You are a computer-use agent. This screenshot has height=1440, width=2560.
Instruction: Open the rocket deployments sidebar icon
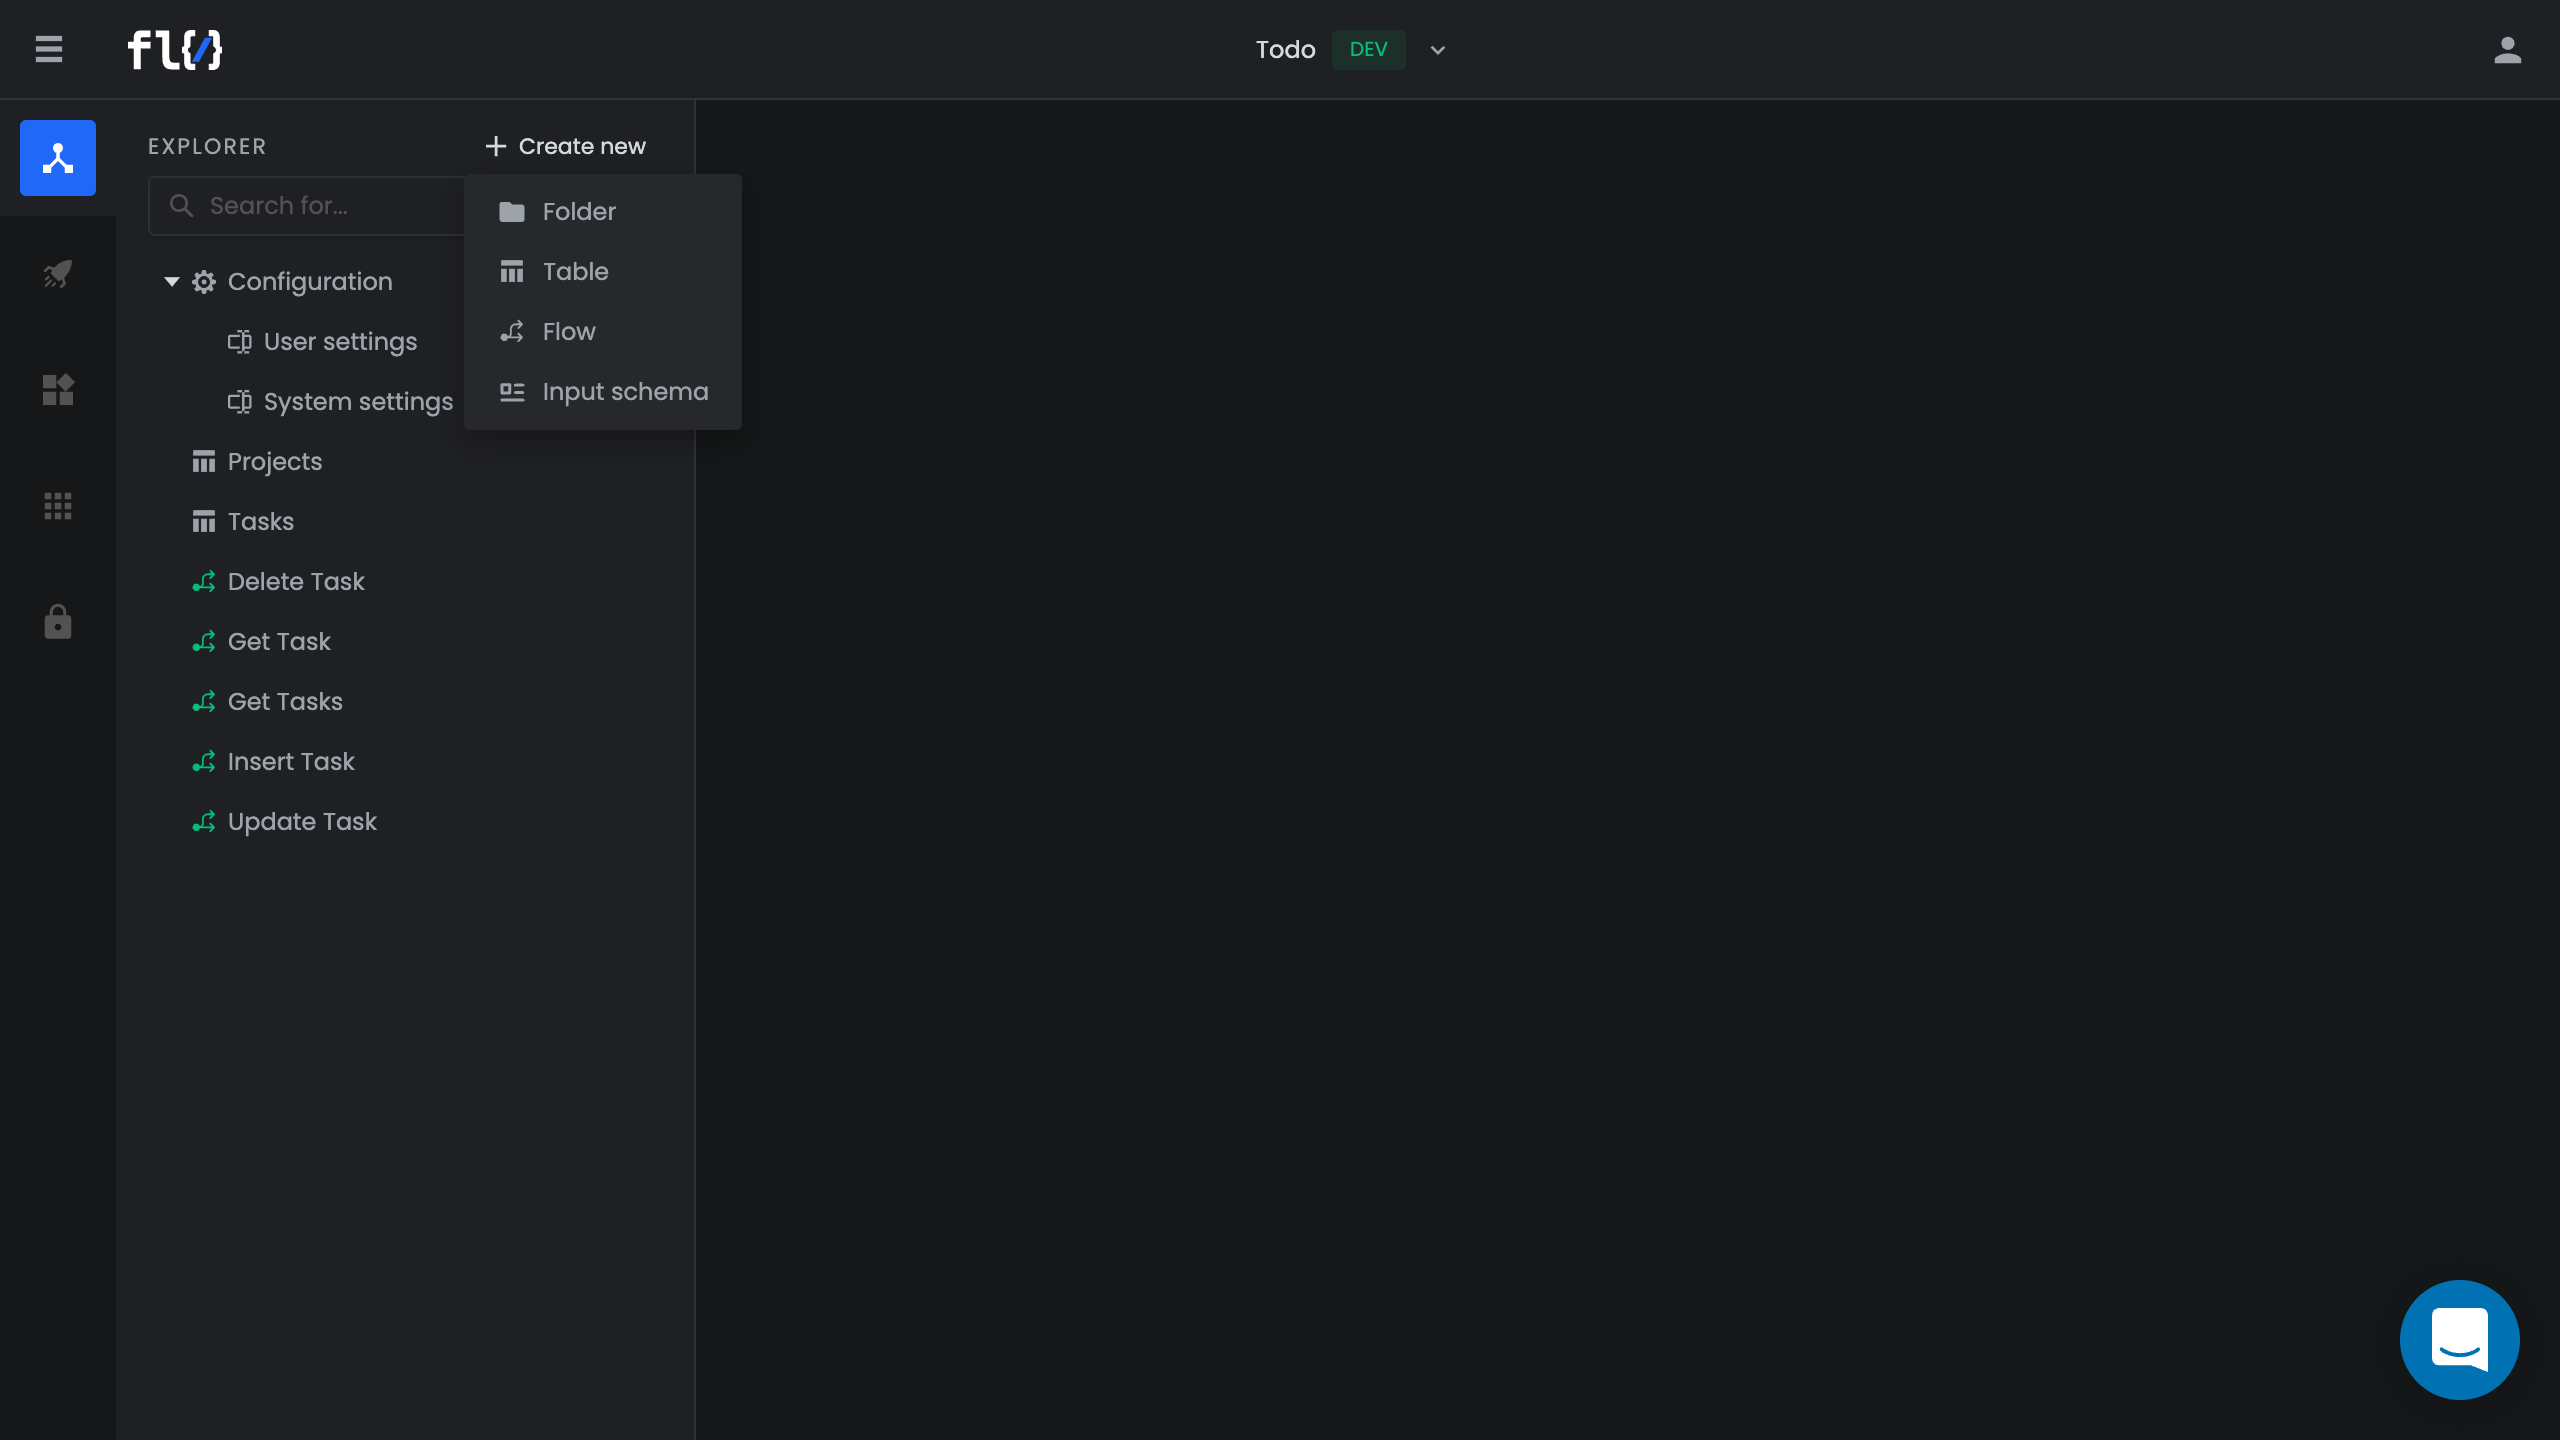(58, 274)
